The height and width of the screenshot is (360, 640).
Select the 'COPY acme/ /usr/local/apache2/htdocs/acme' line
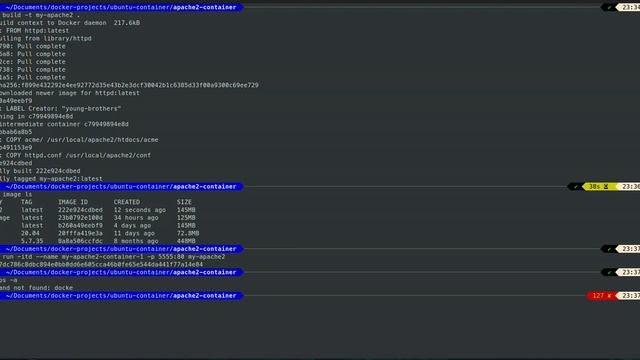(x=82, y=140)
